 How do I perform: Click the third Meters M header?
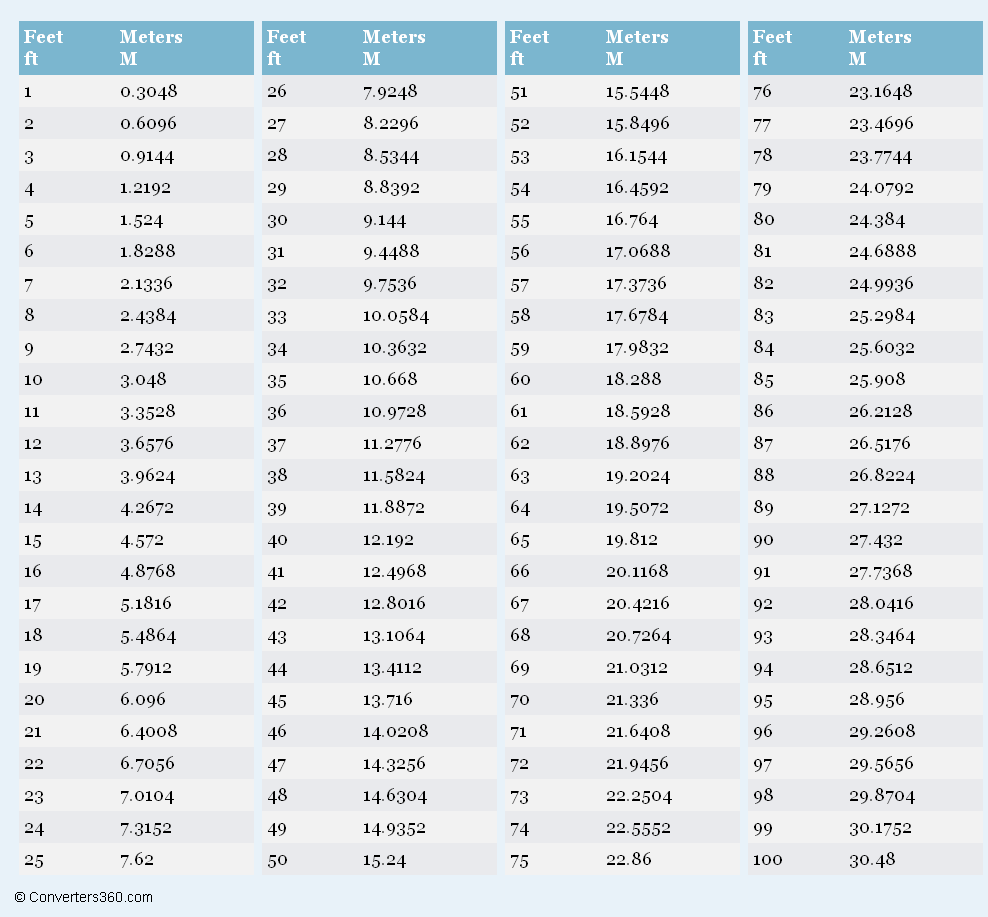point(637,48)
